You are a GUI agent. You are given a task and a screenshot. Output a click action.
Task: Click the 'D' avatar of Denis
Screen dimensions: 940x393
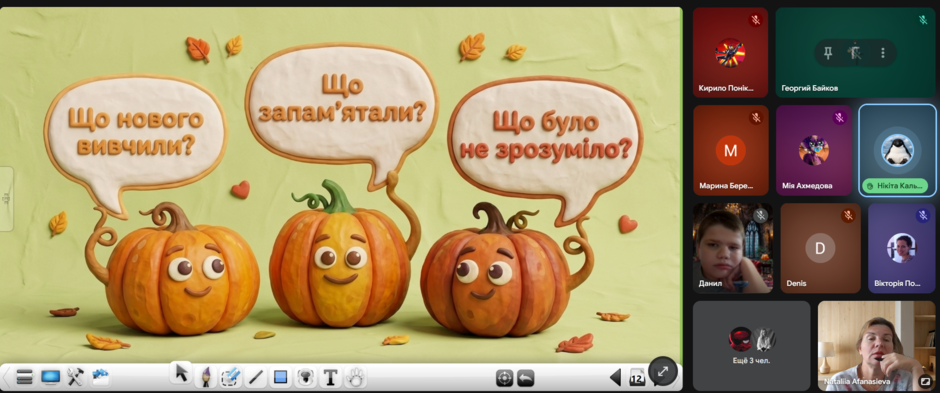pyautogui.click(x=820, y=248)
